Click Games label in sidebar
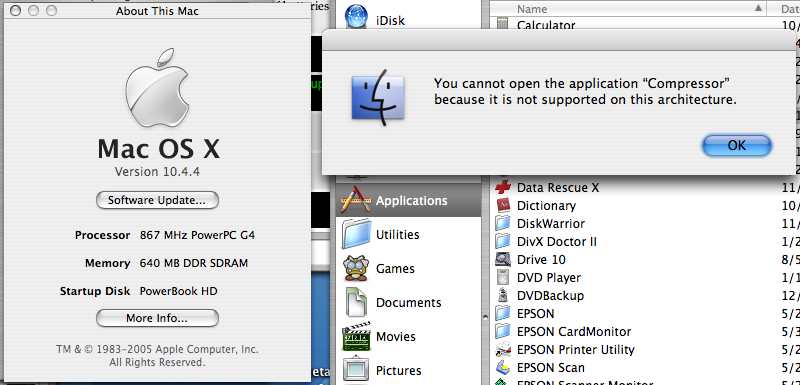800x385 pixels. coord(395,269)
